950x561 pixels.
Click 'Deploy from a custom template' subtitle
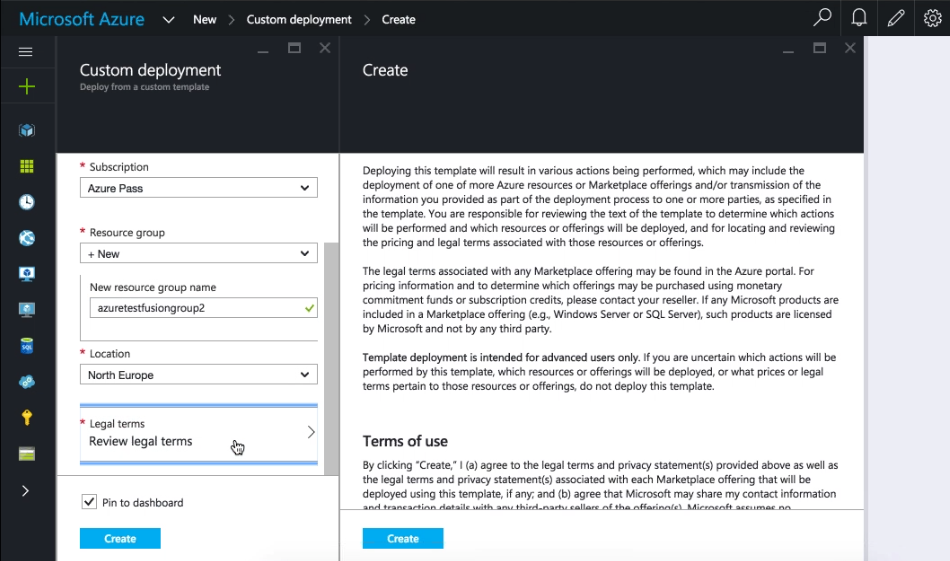pos(145,87)
